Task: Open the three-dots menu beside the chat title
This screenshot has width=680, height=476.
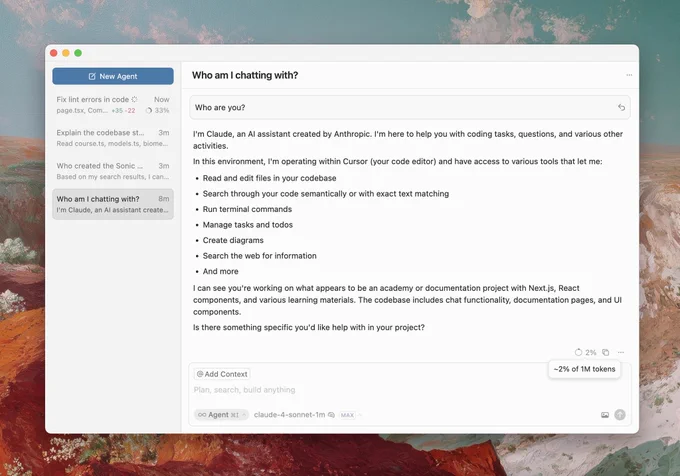Action: point(629,75)
